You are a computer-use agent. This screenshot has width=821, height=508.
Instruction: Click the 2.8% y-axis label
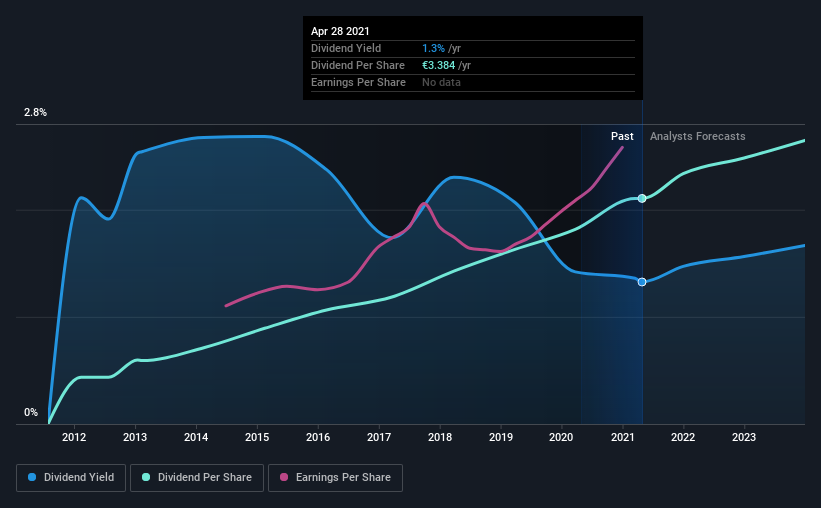(x=35, y=112)
